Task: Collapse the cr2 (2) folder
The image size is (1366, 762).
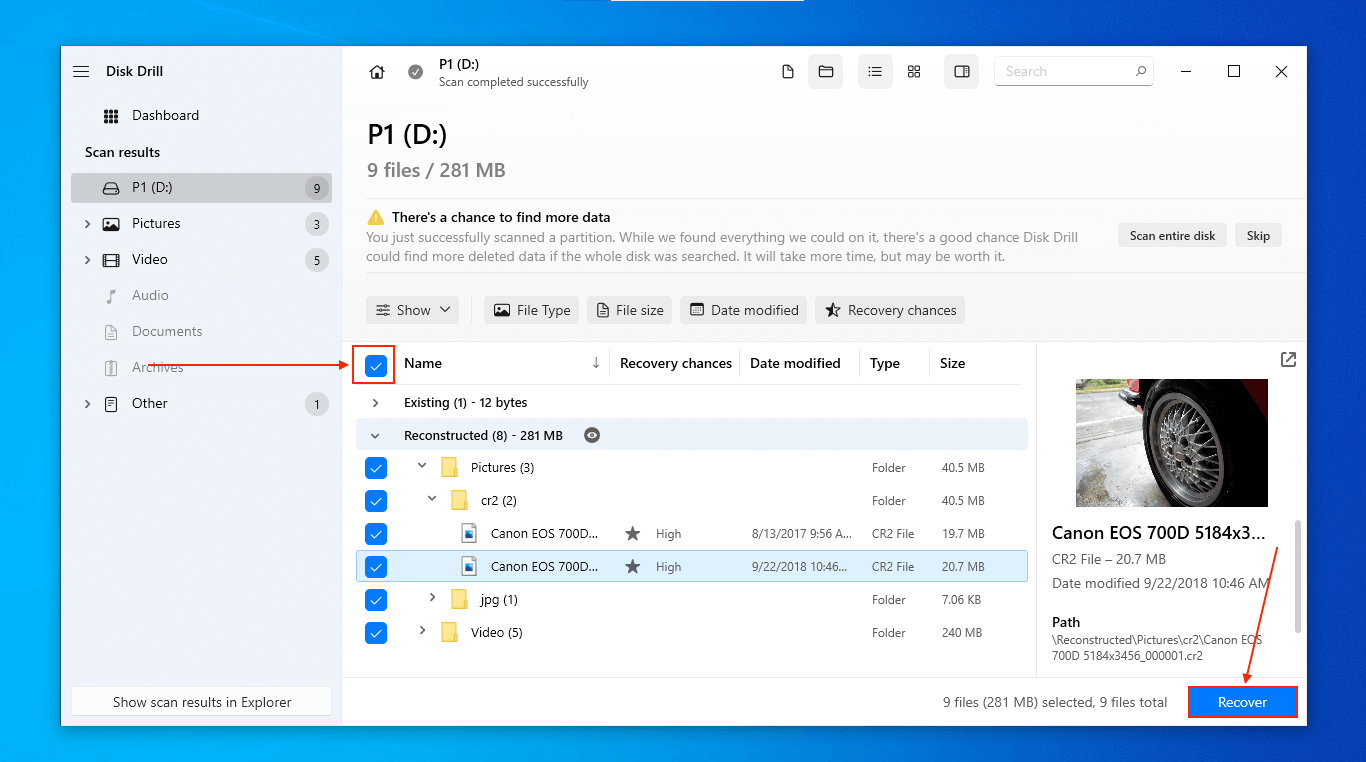Action: tap(432, 498)
